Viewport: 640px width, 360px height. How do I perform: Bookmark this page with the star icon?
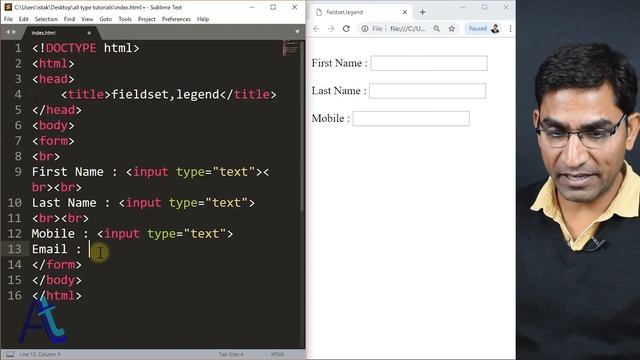pos(451,29)
